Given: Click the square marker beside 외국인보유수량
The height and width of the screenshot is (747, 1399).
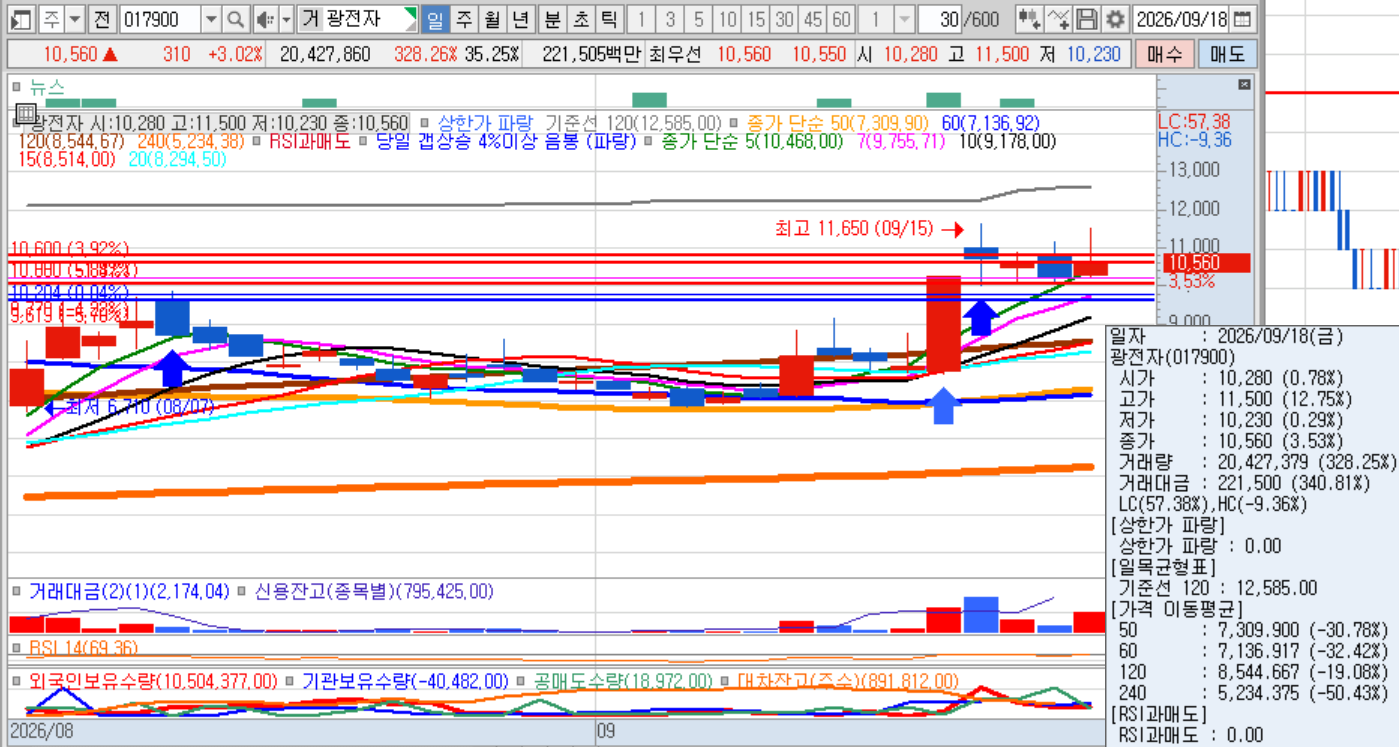Looking at the screenshot, I should coord(17,681).
